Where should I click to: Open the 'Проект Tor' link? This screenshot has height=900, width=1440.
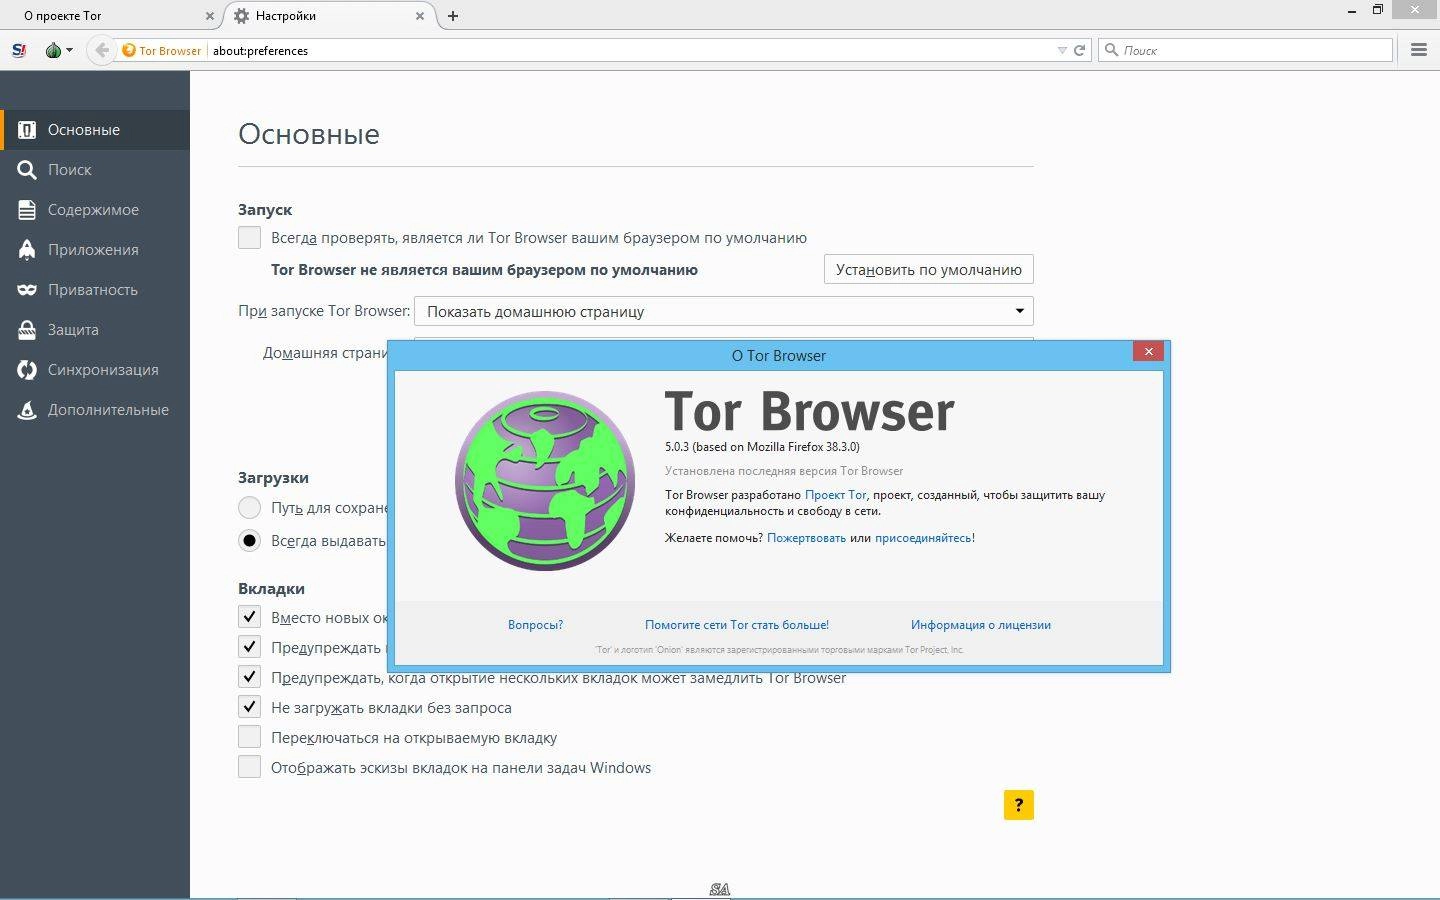point(835,495)
